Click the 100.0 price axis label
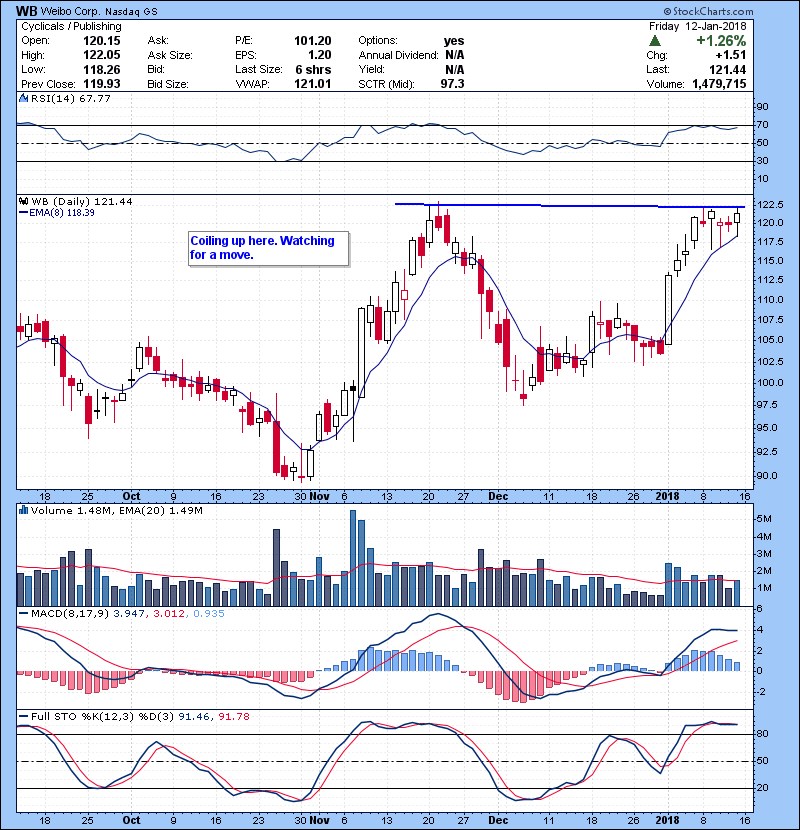Viewport: 800px width, 830px height. (x=770, y=383)
